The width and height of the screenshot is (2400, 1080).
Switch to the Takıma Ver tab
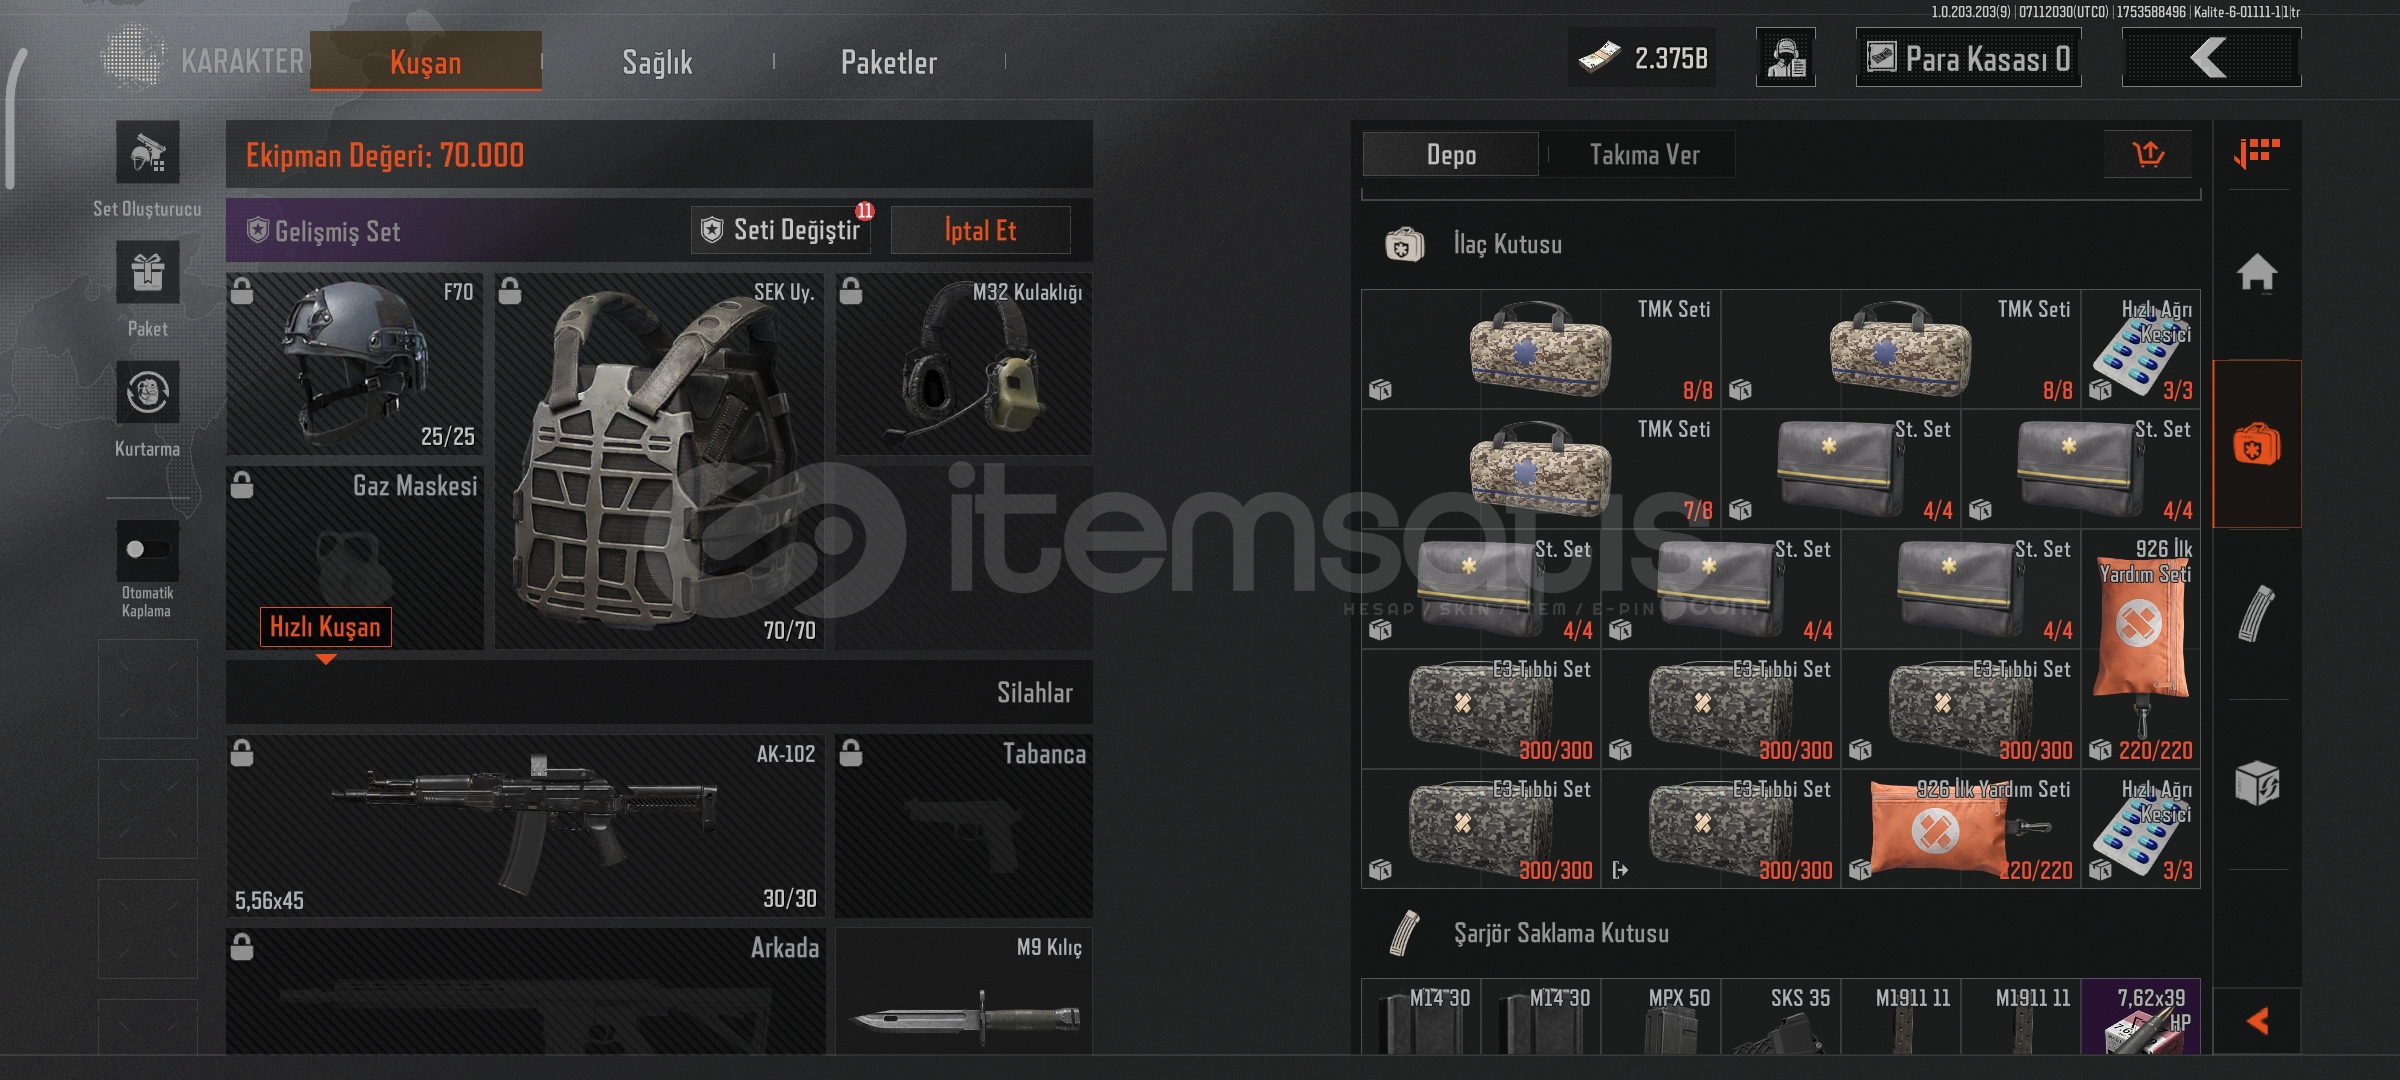point(1644,155)
